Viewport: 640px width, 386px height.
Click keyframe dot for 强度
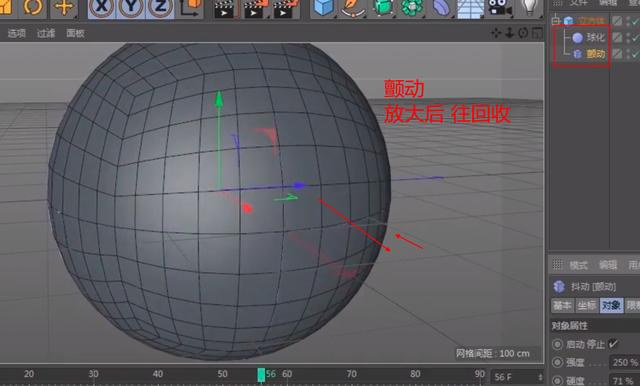tap(557, 362)
